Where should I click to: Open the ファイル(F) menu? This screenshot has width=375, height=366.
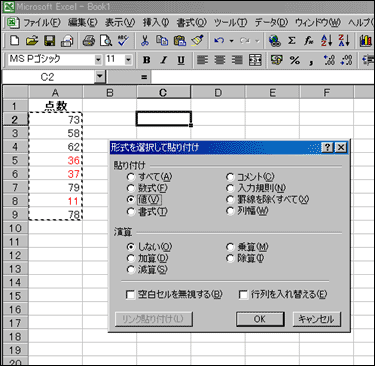(42, 23)
